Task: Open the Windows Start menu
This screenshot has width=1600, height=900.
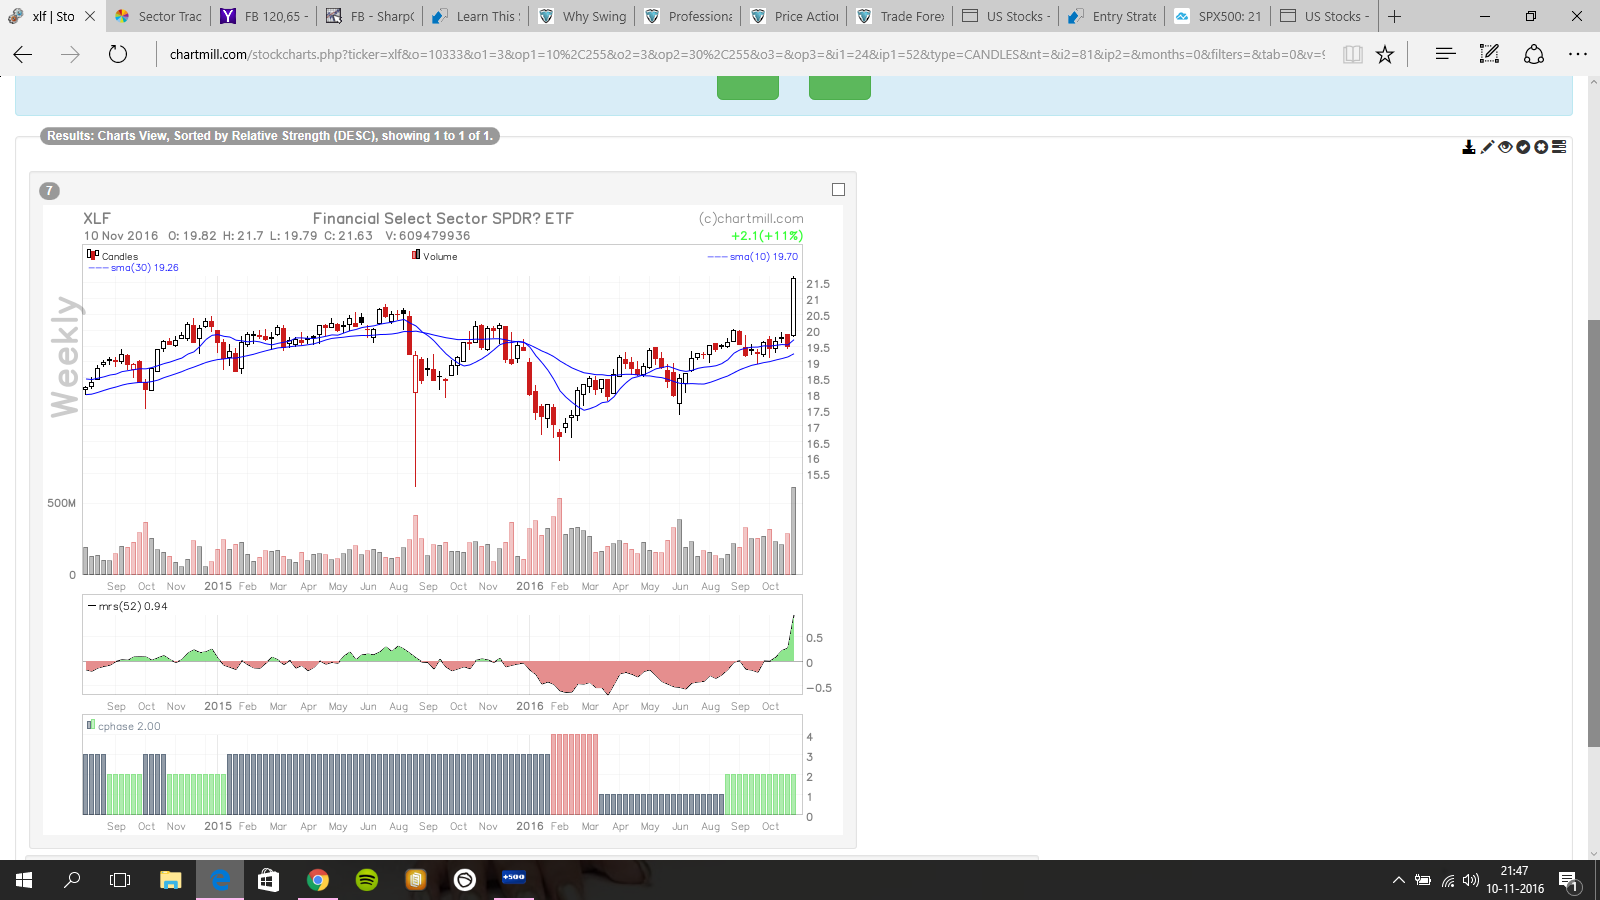Action: [24, 880]
